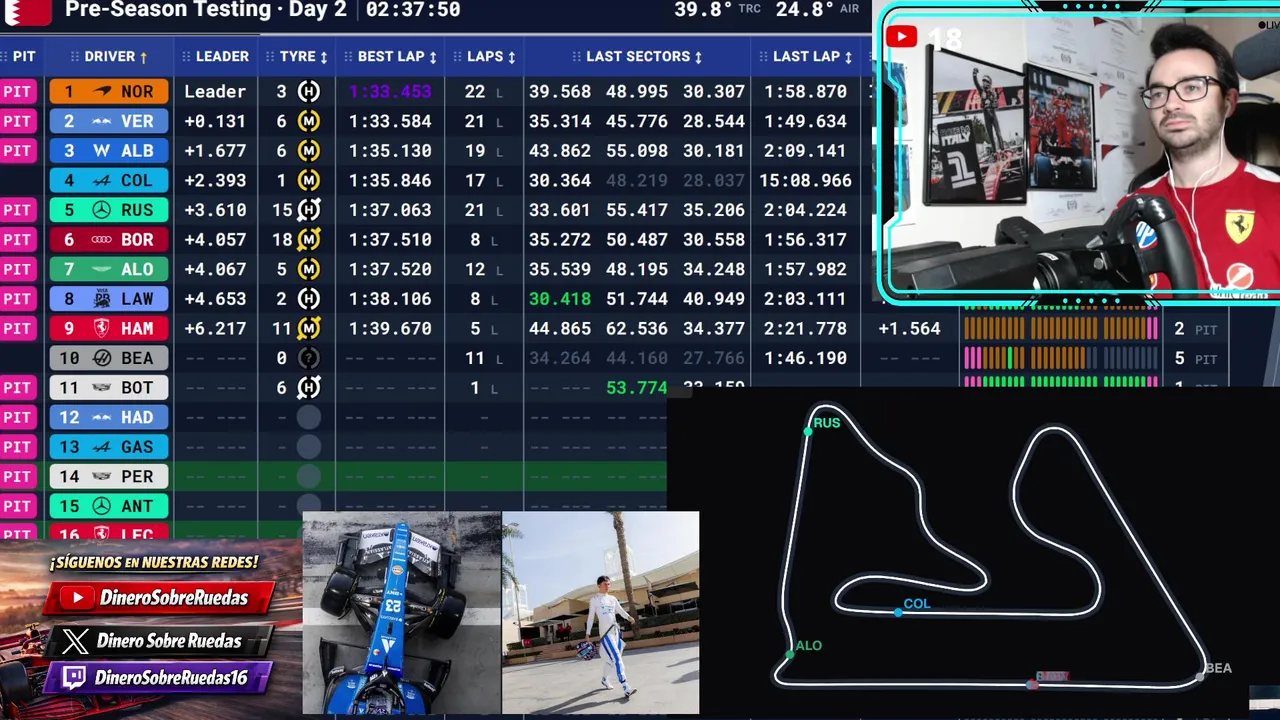Click the Pre-Season Testing Day 2 title
Screen dimensions: 1280x720
point(206,10)
